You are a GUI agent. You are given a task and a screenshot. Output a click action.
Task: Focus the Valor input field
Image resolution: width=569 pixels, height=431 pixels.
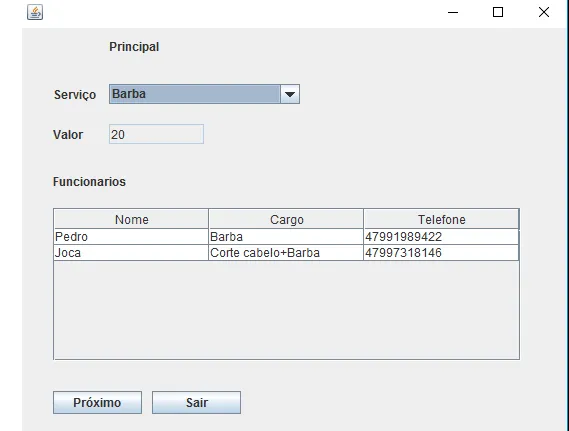pos(156,134)
